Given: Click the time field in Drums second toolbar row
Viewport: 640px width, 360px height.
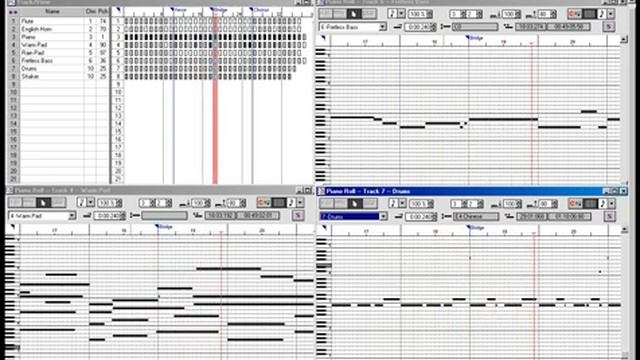Looking at the screenshot, I should [420, 217].
